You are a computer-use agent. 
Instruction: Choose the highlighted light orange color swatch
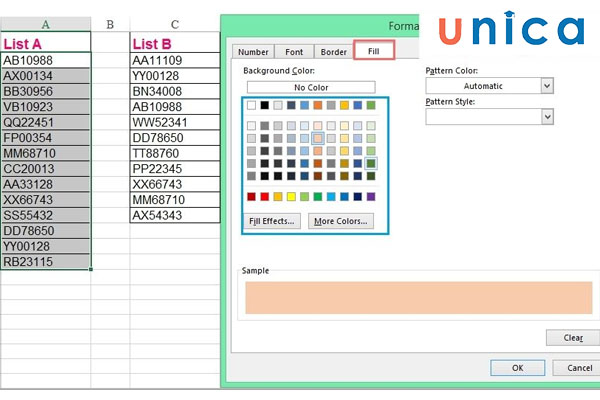point(318,138)
